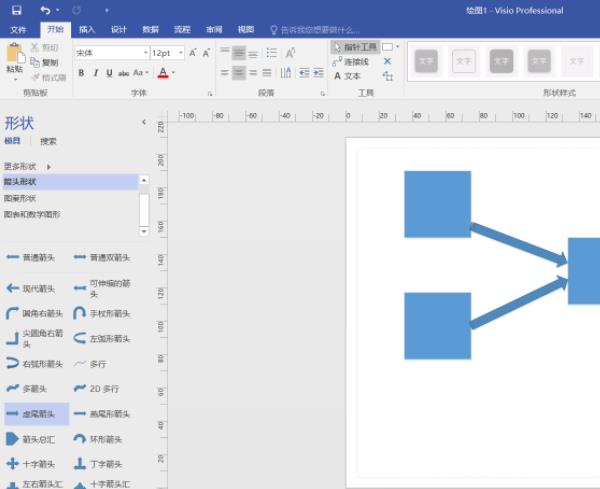Open the Aa change case dropdown
600x489 pixels.
click(140, 72)
